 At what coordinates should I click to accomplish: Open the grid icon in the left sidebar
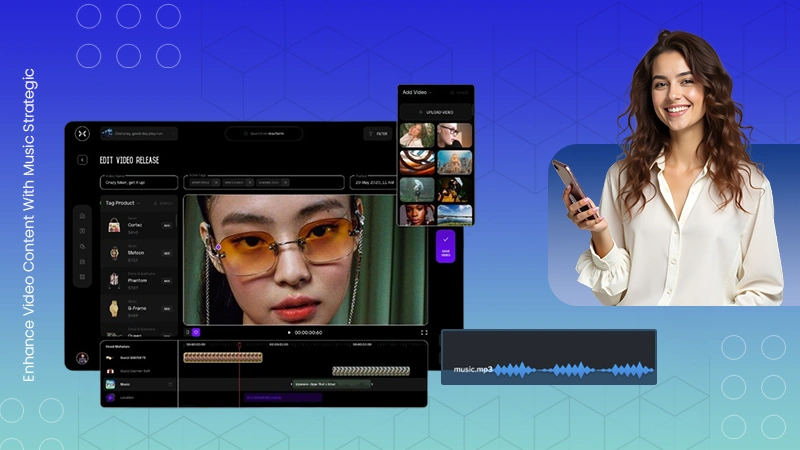tap(82, 277)
